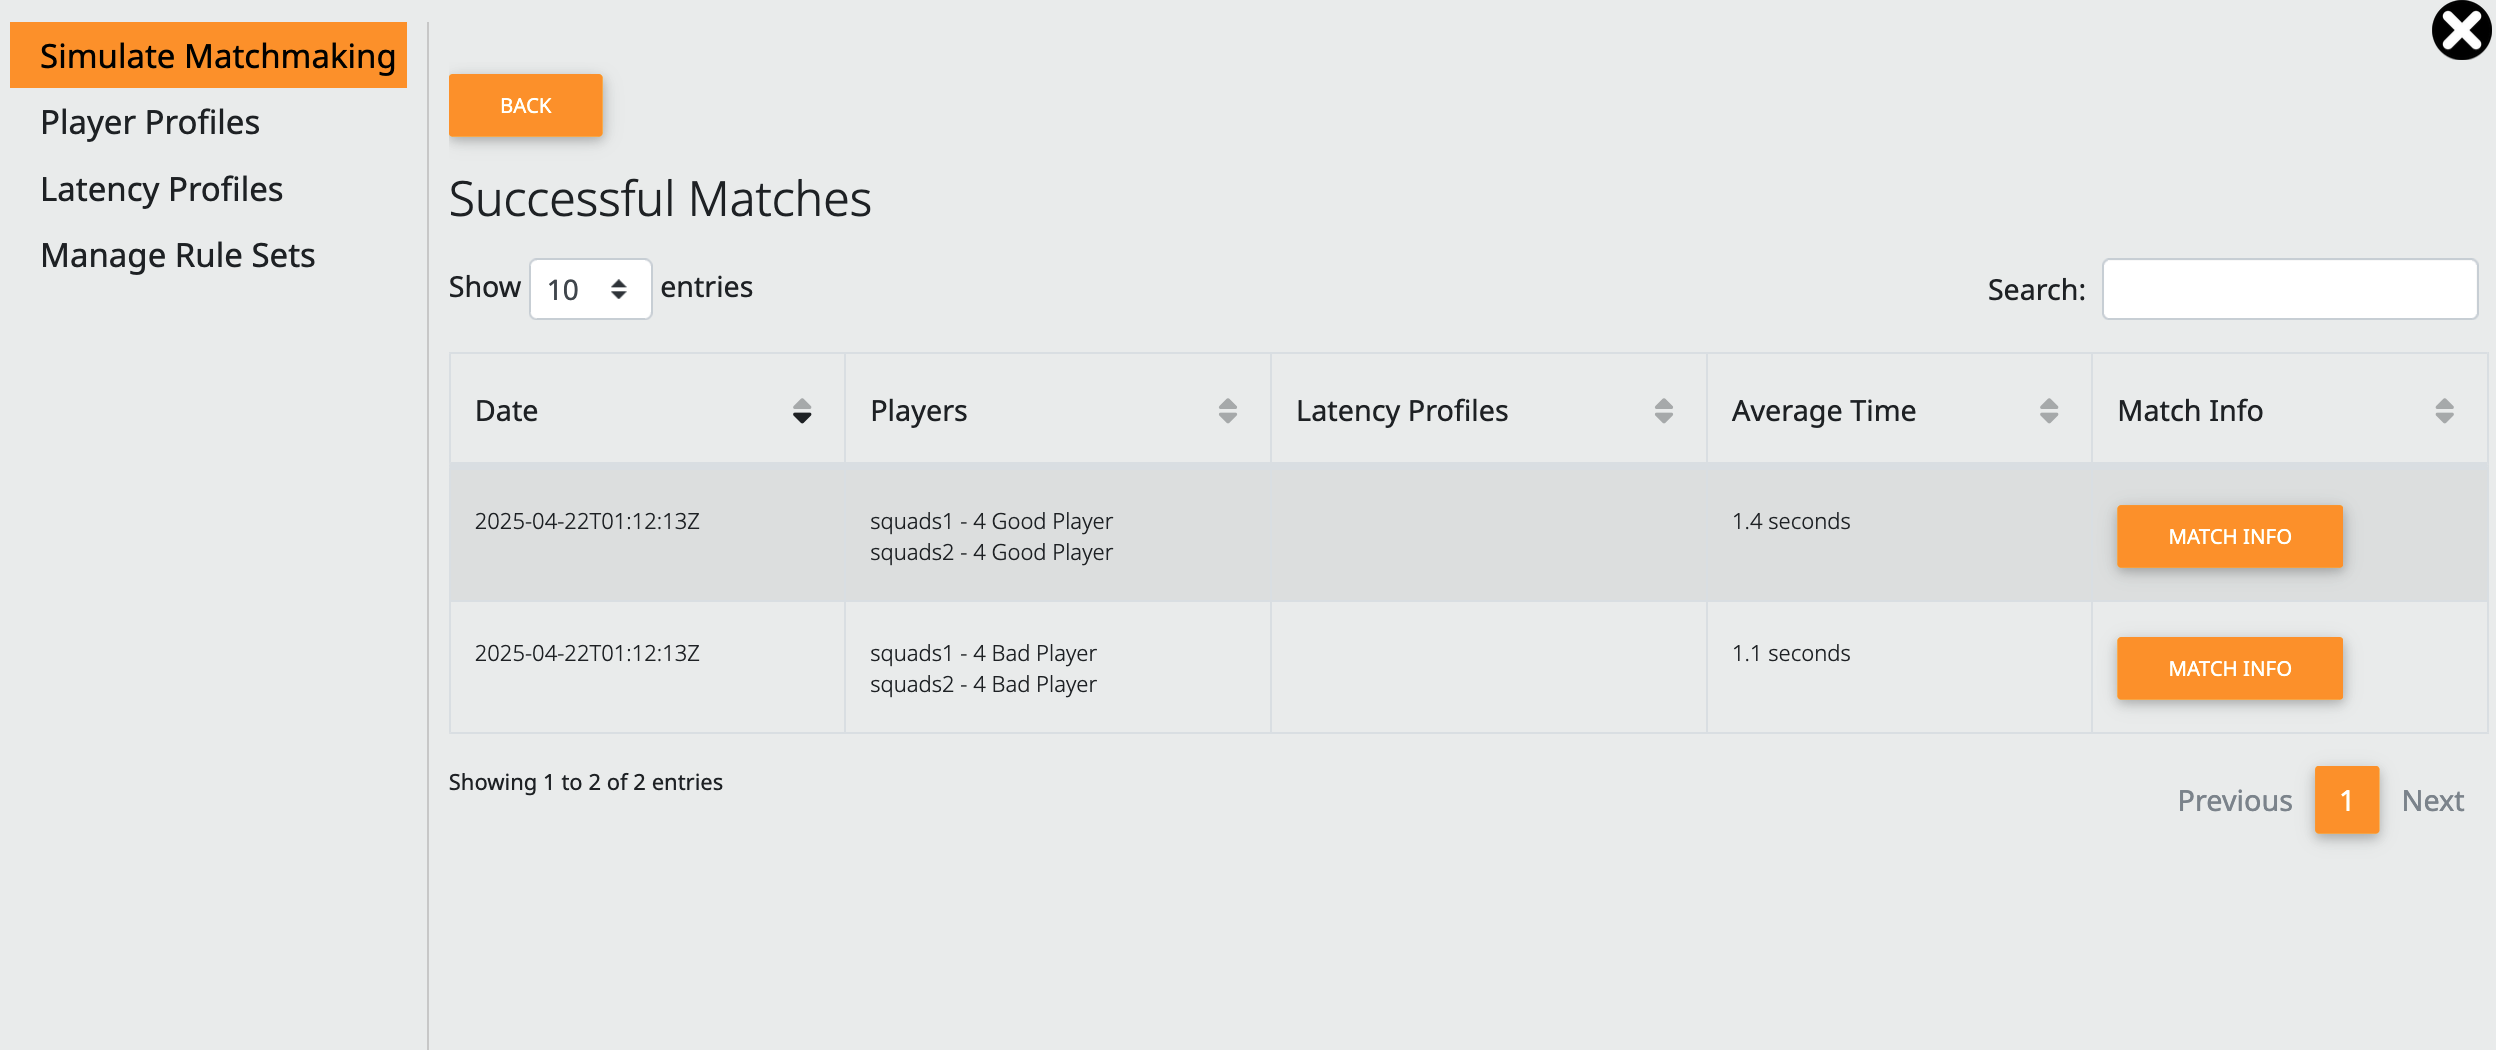This screenshot has width=2496, height=1050.
Task: Select page 1 in pagination
Action: coord(2346,801)
